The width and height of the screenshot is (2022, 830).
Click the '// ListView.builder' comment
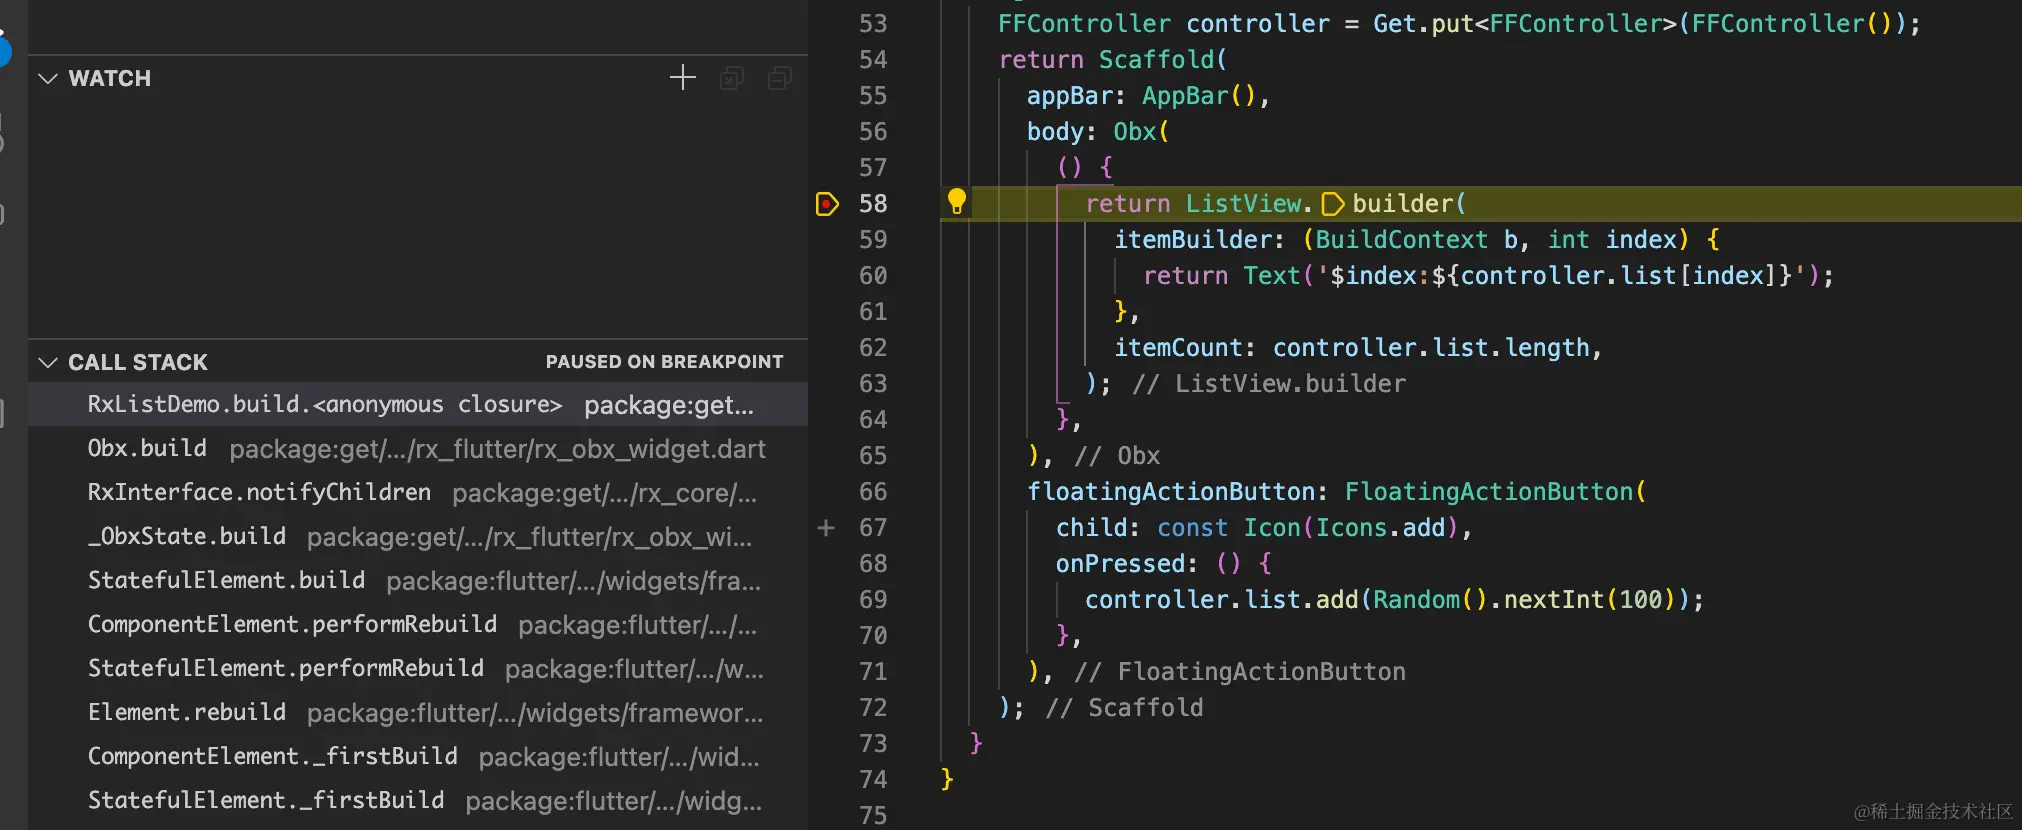1269,384
